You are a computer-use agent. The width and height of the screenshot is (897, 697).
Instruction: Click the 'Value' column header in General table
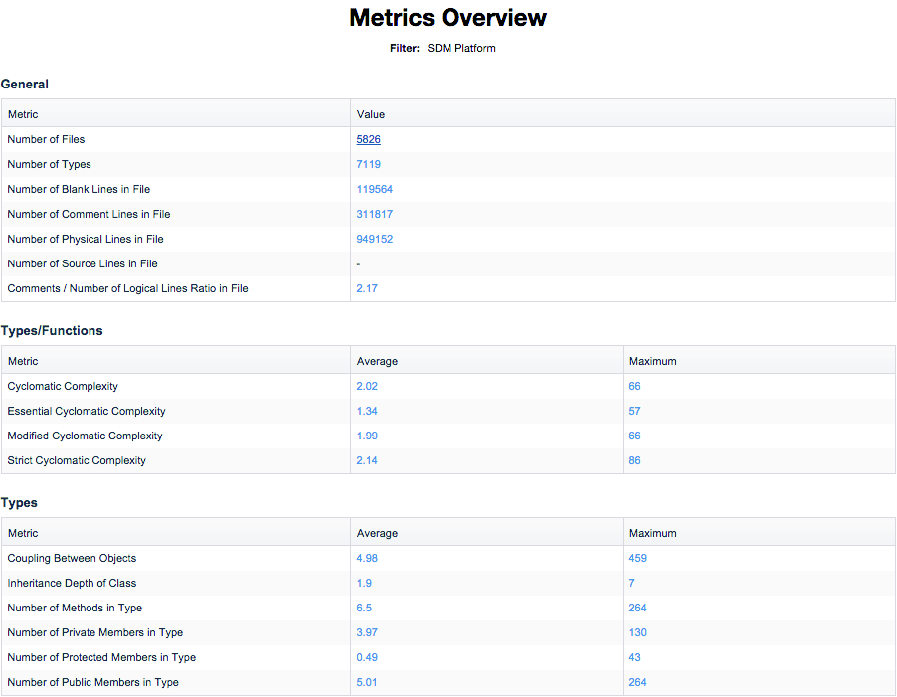pos(371,114)
